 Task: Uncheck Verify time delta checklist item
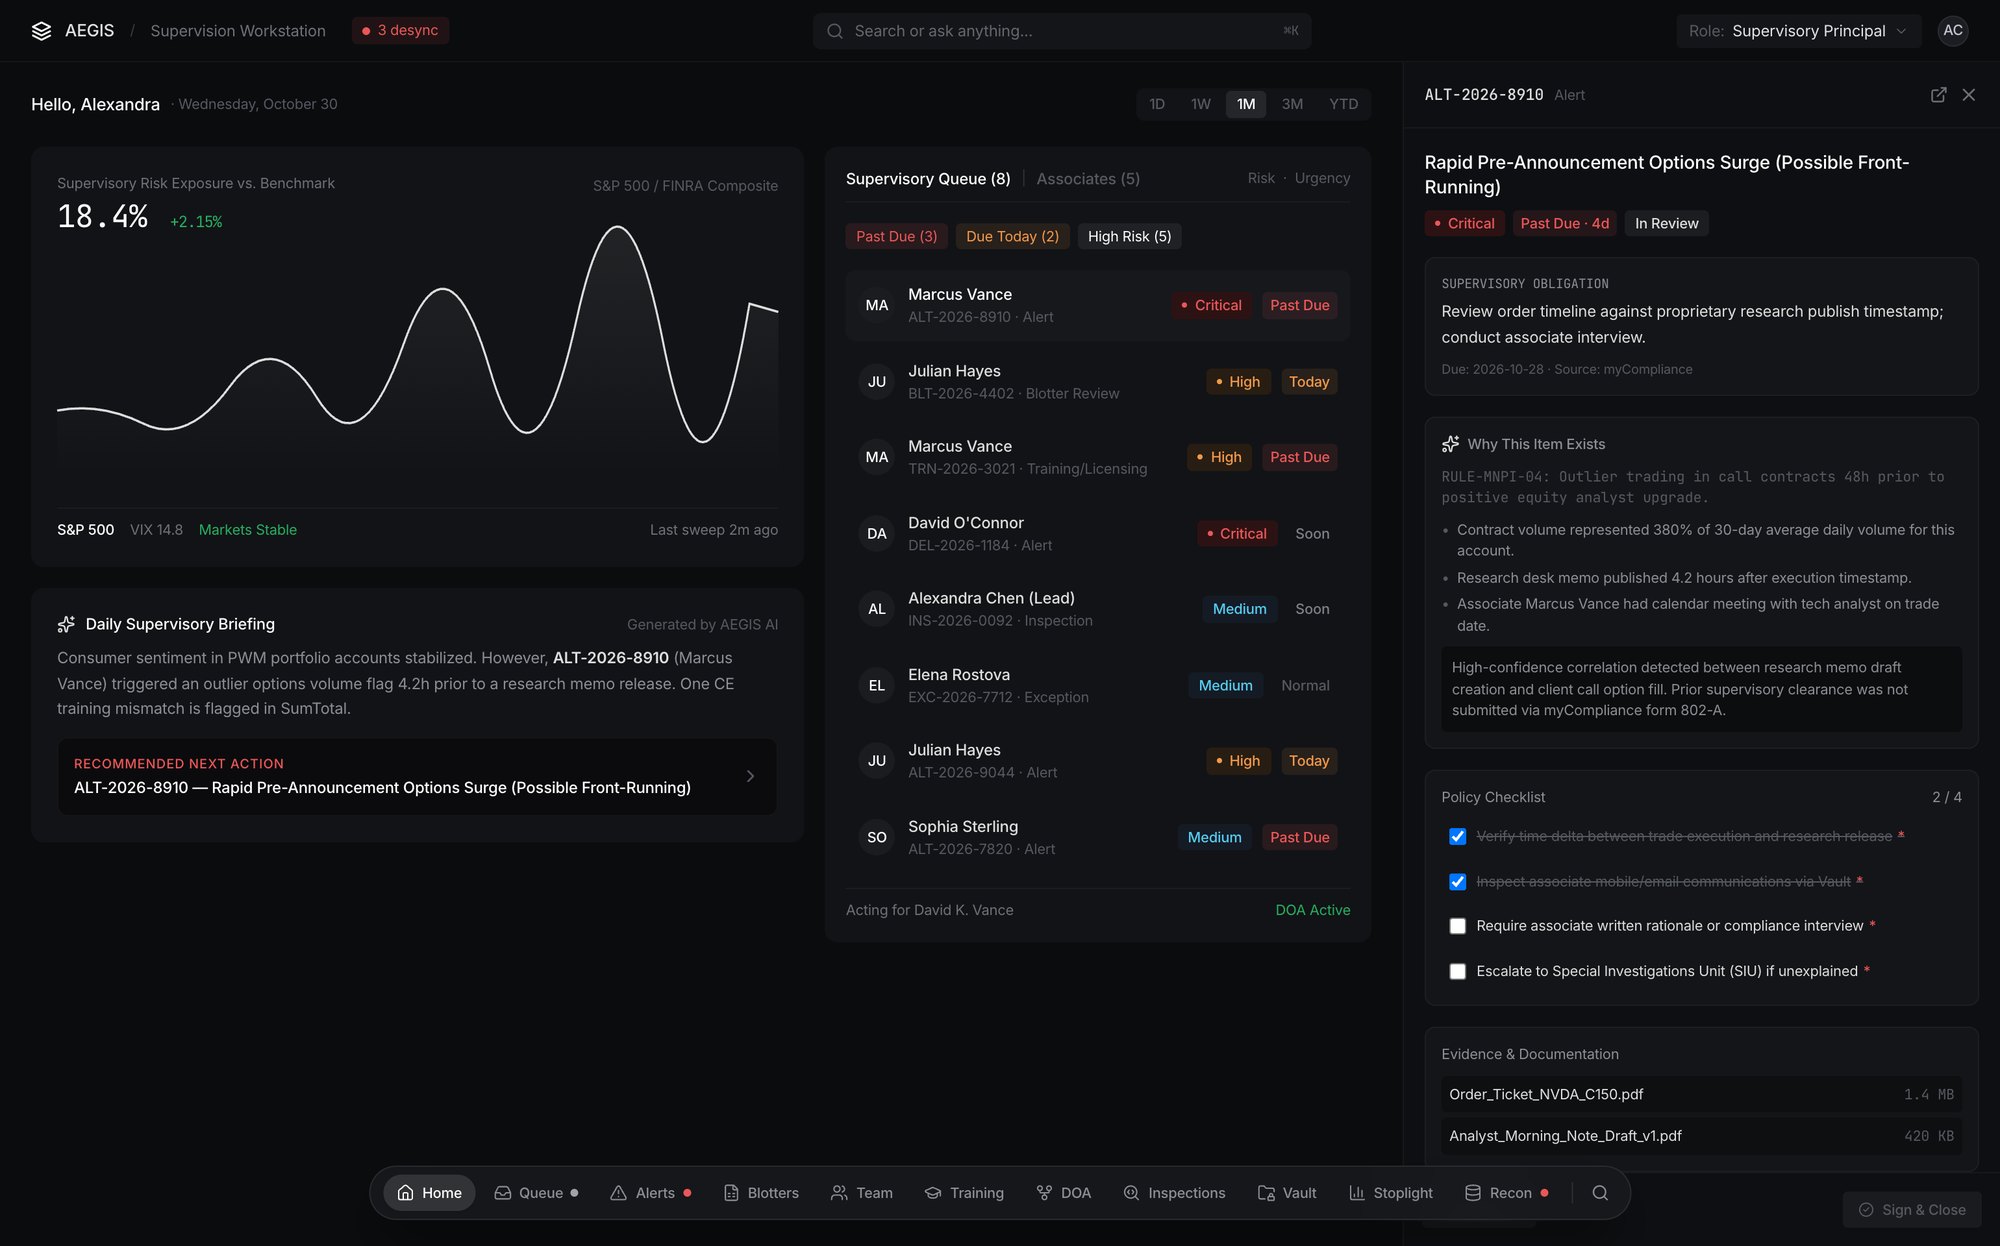click(x=1458, y=836)
